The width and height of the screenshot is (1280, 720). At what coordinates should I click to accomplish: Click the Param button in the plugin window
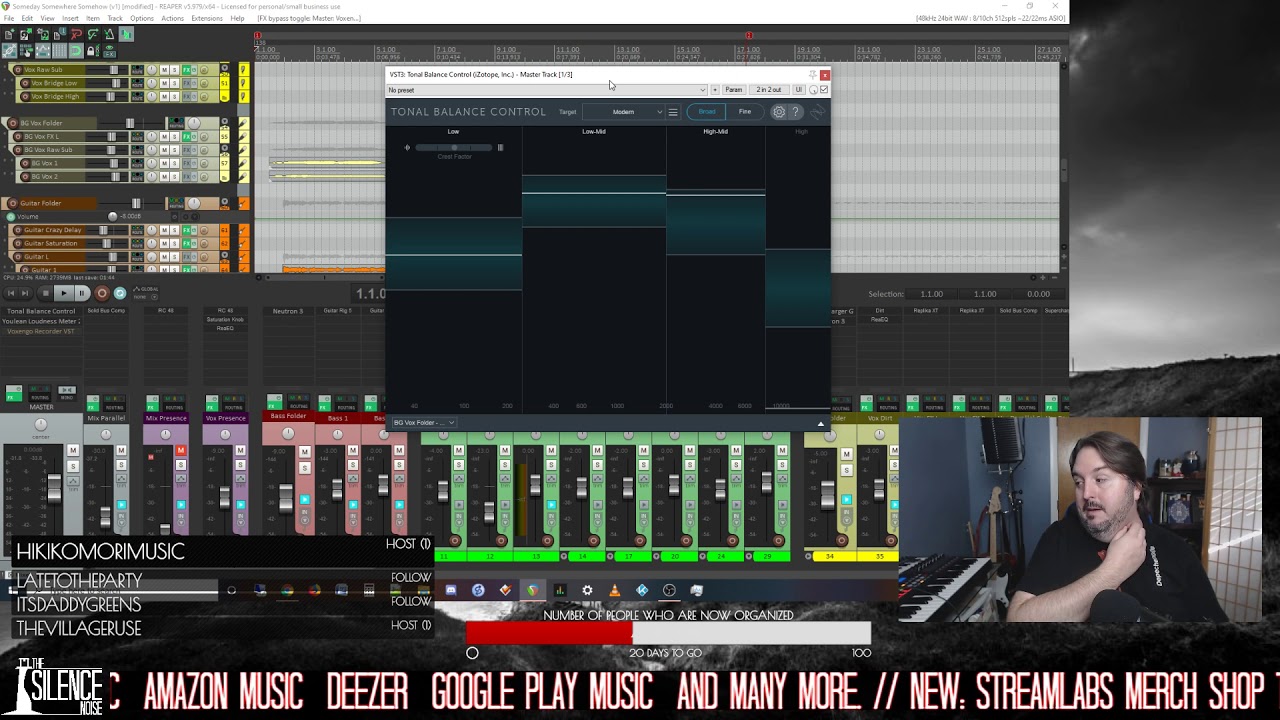point(733,90)
